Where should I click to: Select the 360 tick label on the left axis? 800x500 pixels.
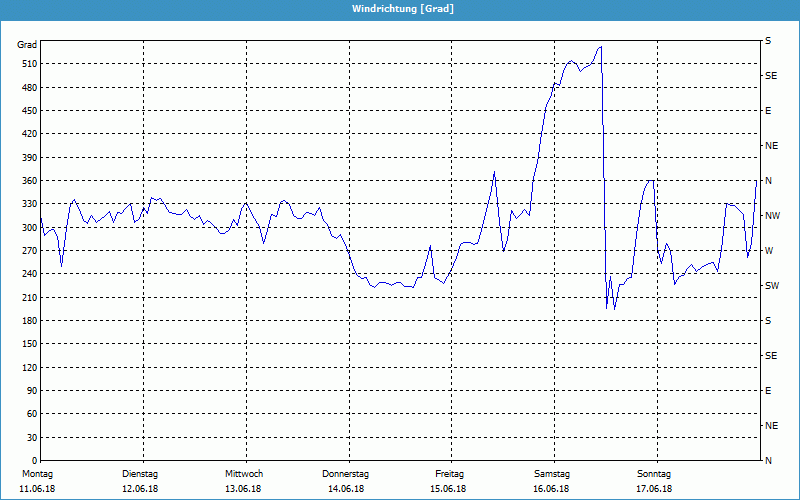[x=28, y=181]
